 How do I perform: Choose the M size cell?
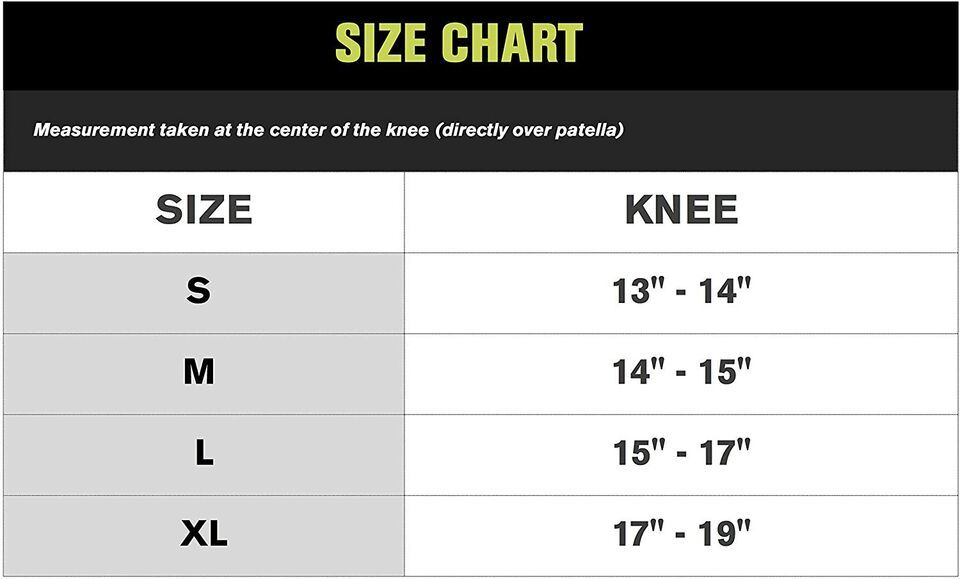pos(204,374)
